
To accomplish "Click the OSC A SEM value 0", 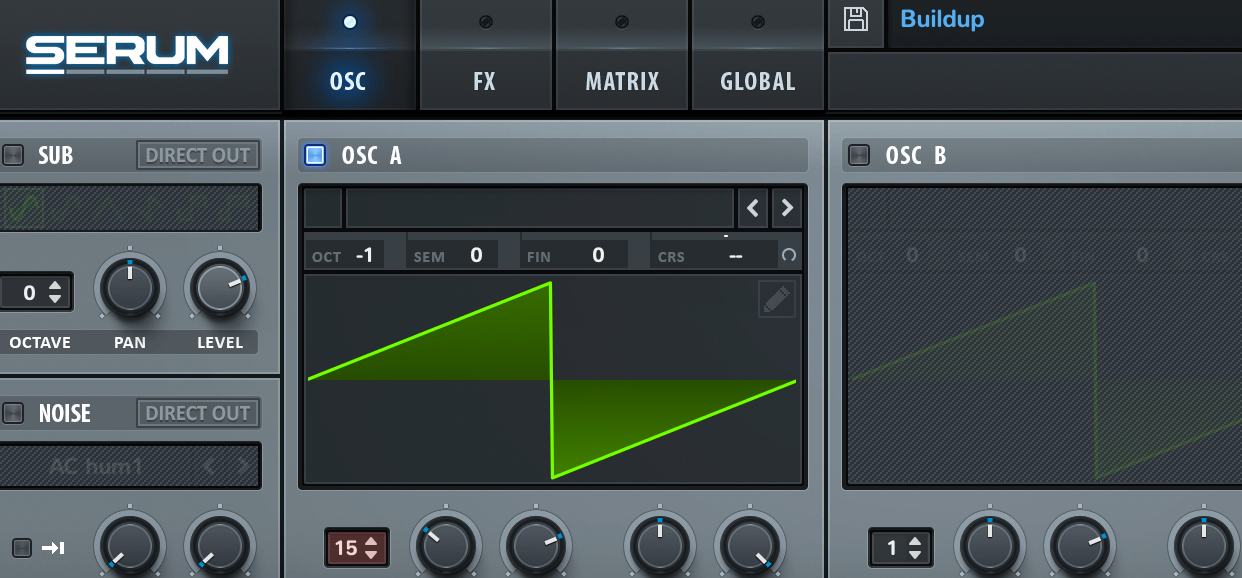I will coord(476,255).
